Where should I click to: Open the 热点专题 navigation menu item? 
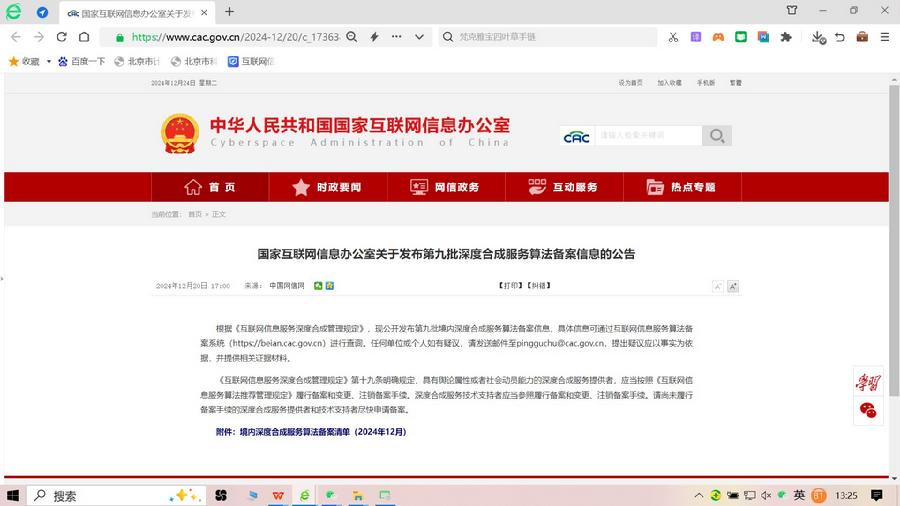point(682,187)
